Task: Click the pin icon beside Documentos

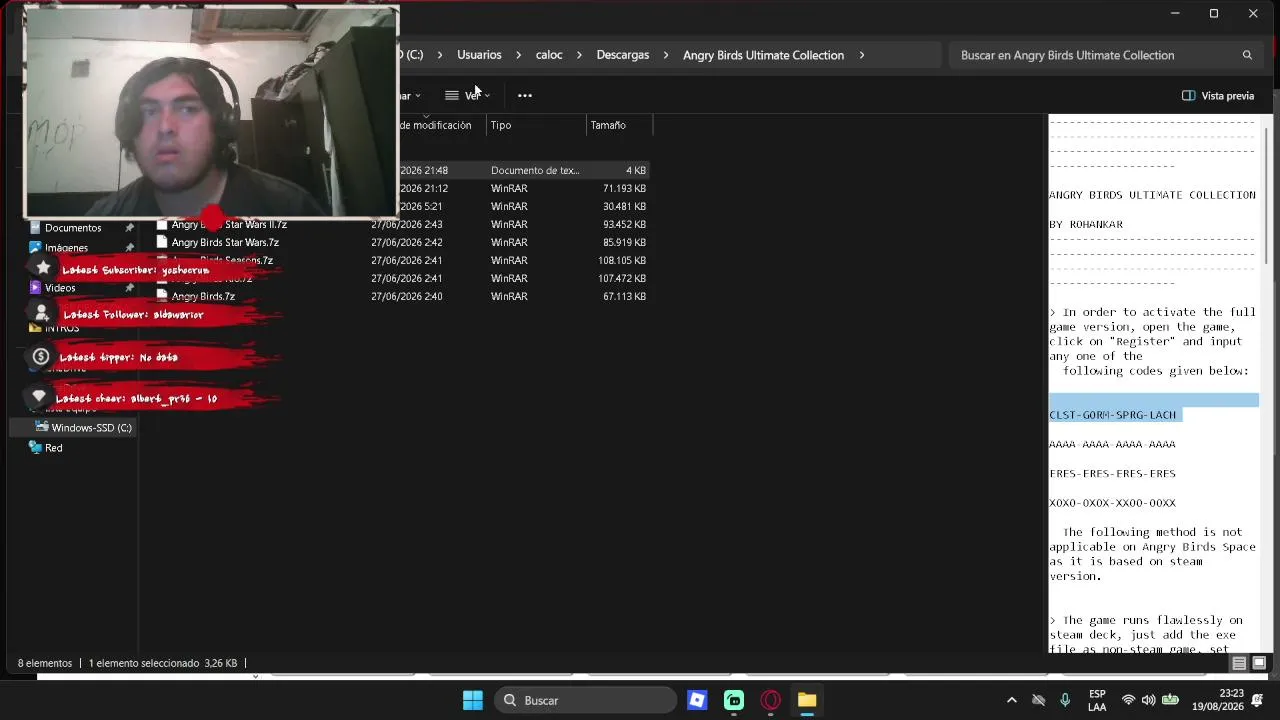Action: (129, 228)
